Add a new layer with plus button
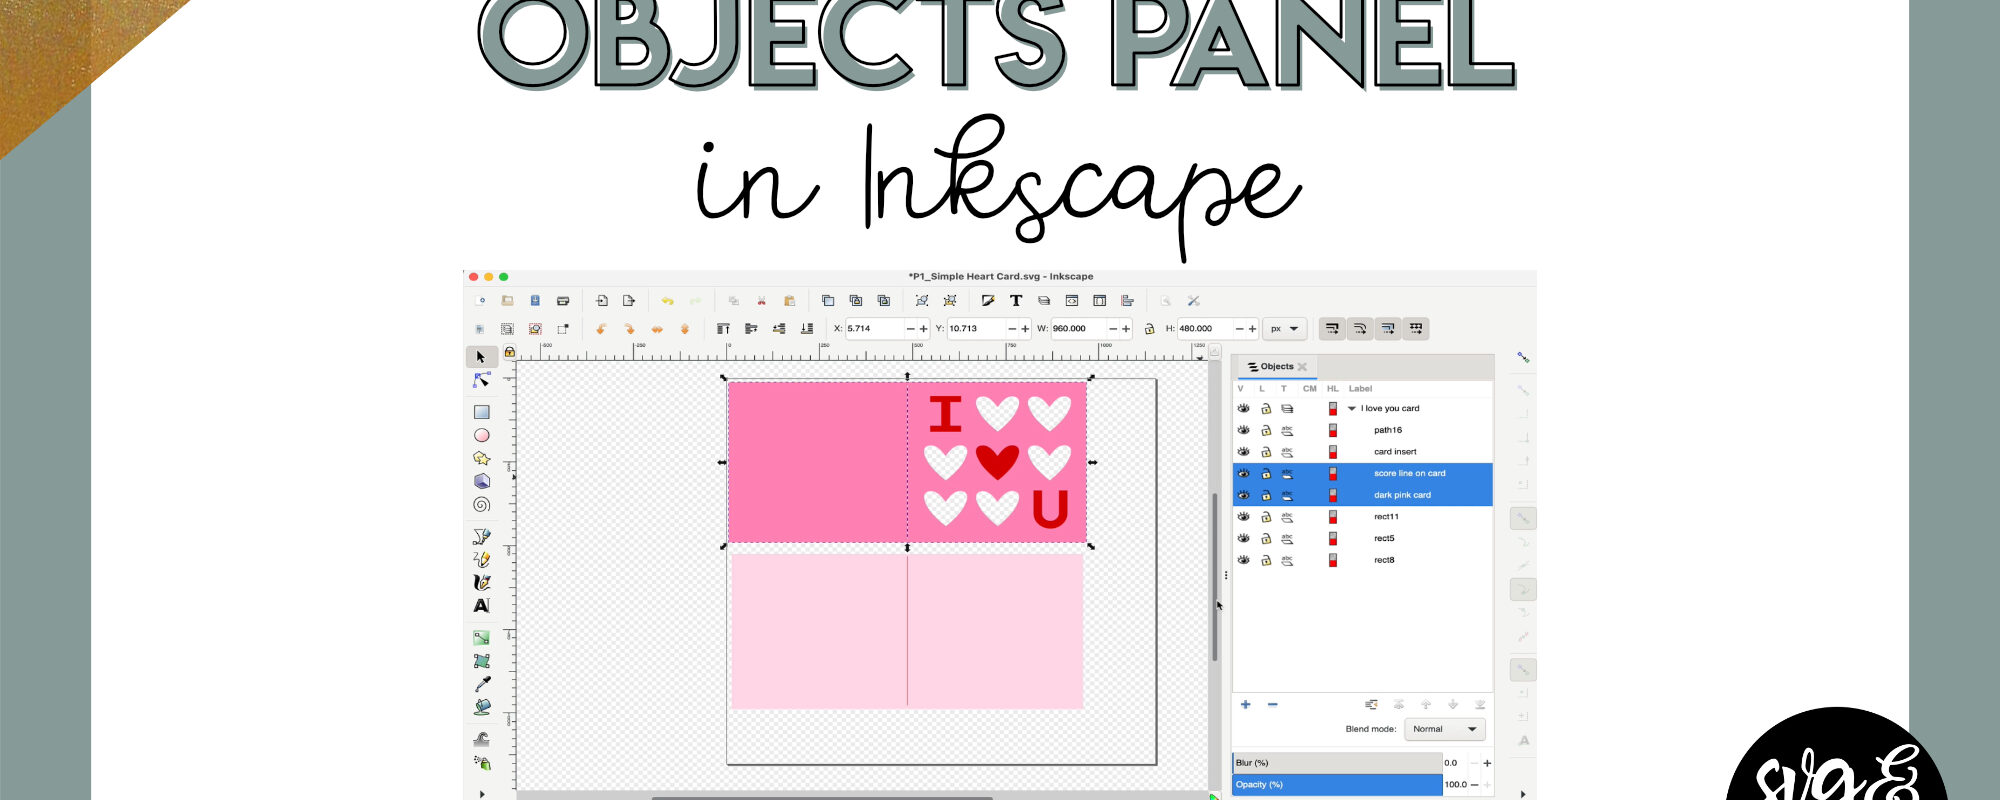The image size is (2000, 800). (x=1245, y=705)
